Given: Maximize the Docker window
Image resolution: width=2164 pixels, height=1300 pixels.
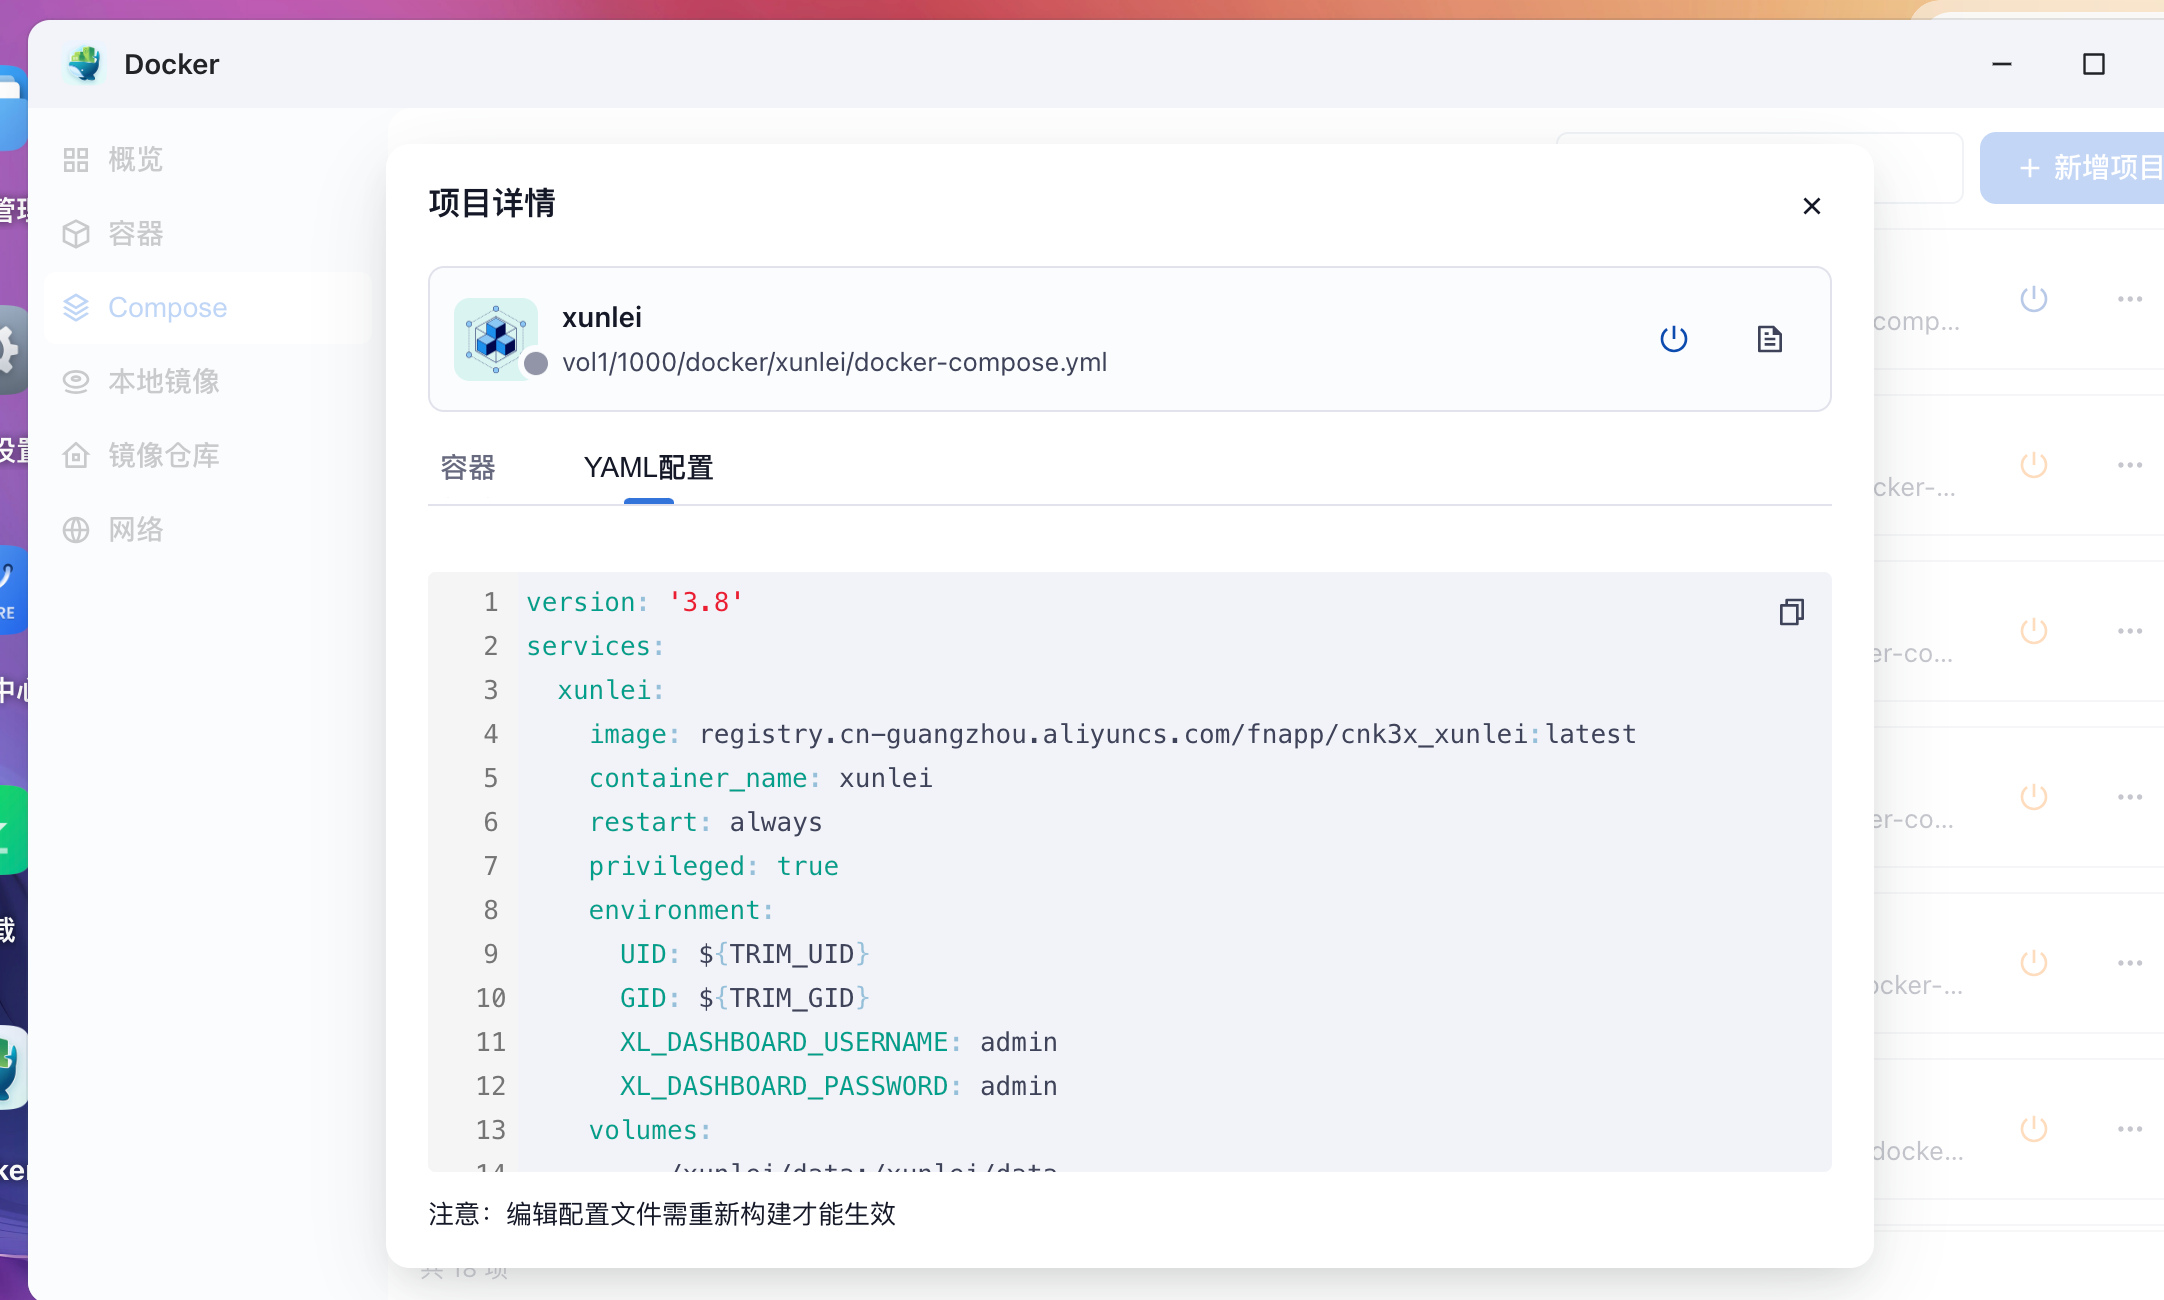Looking at the screenshot, I should tap(2094, 64).
